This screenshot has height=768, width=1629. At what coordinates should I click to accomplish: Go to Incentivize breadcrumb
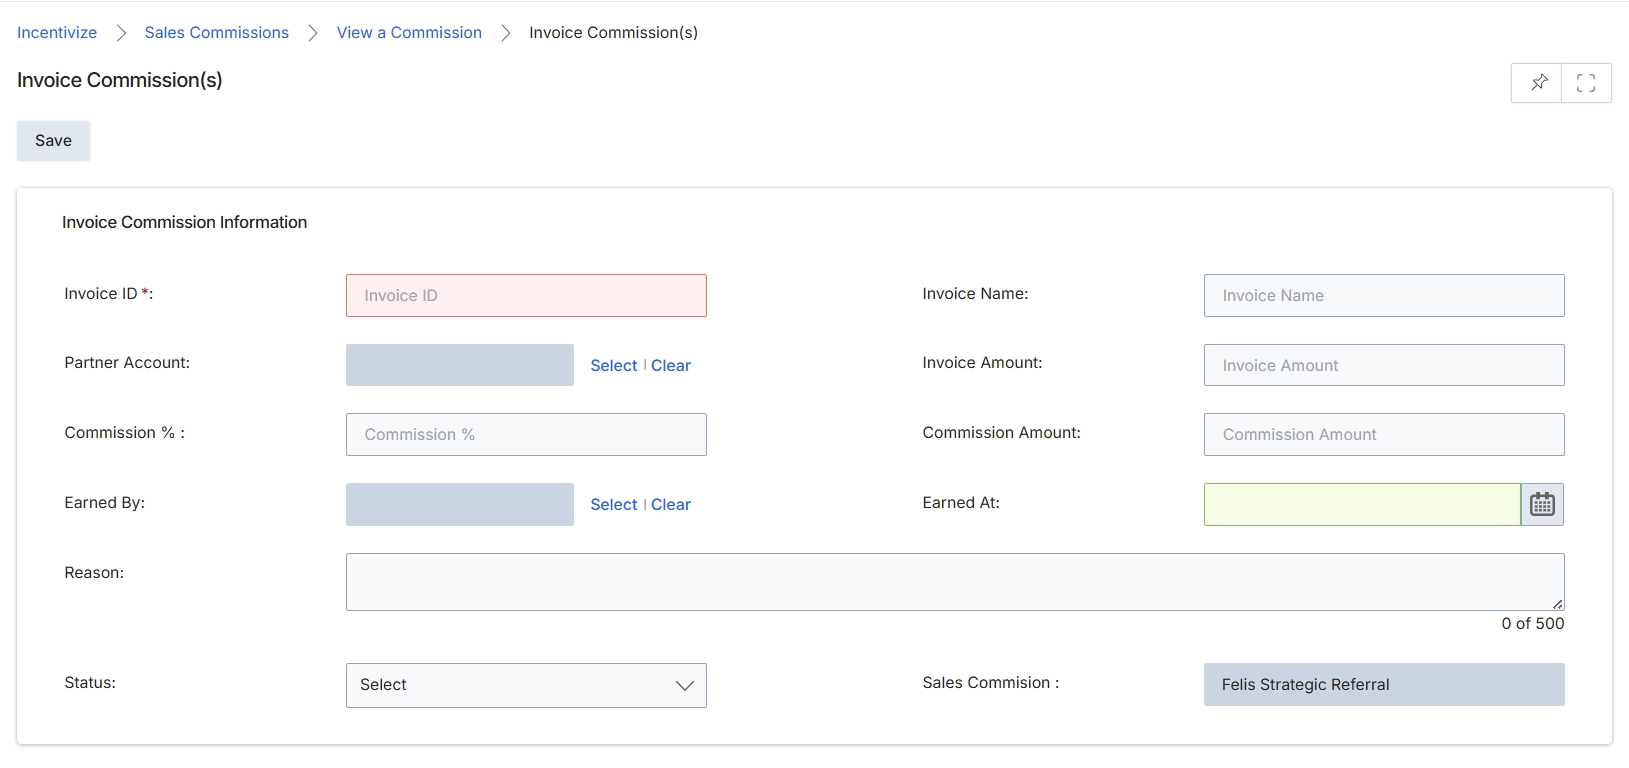[x=57, y=33]
